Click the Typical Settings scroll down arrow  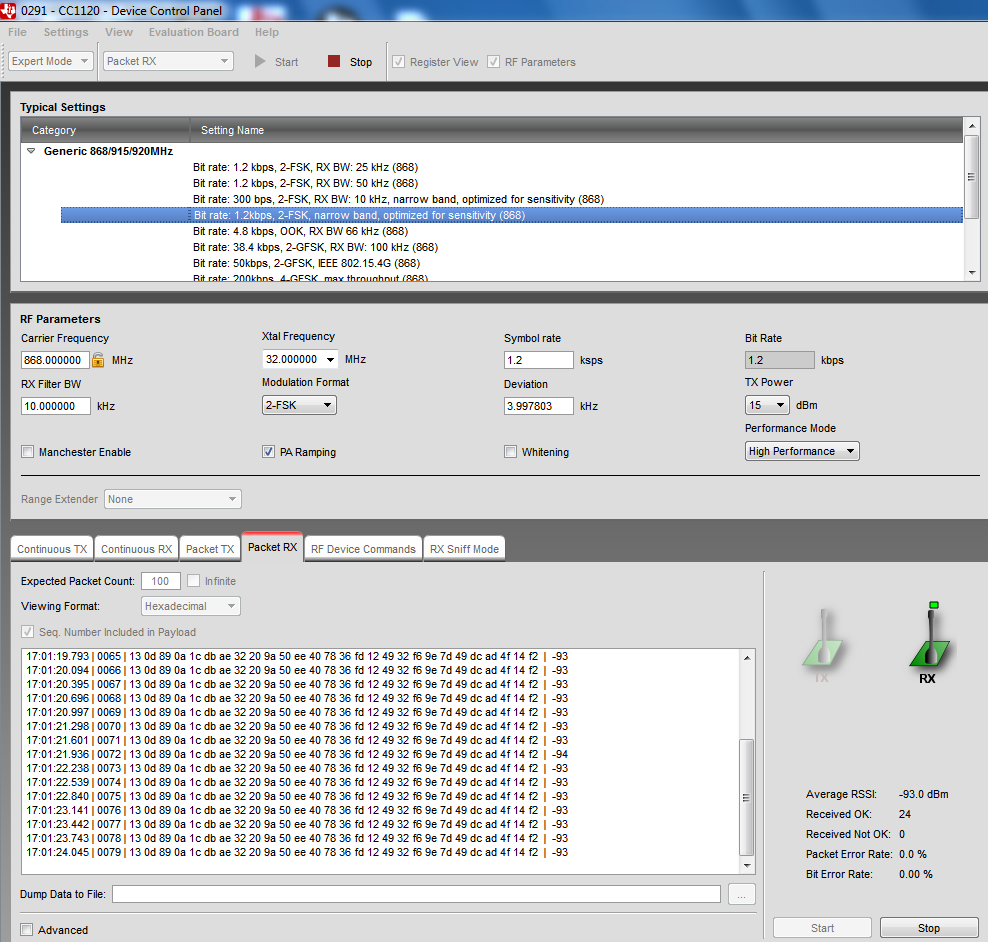(972, 273)
